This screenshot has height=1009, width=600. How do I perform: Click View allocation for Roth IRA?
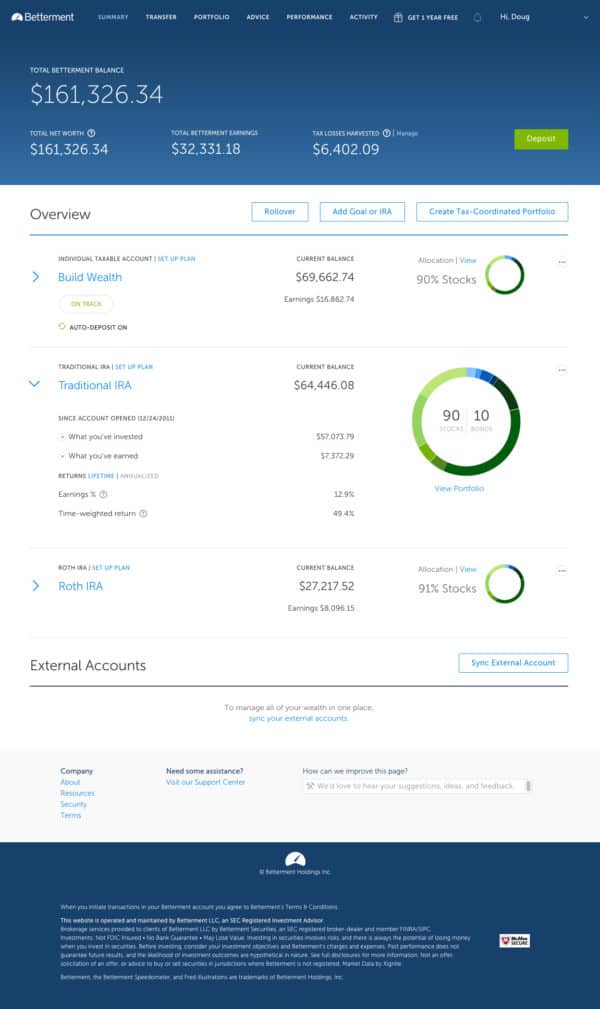pos(468,569)
